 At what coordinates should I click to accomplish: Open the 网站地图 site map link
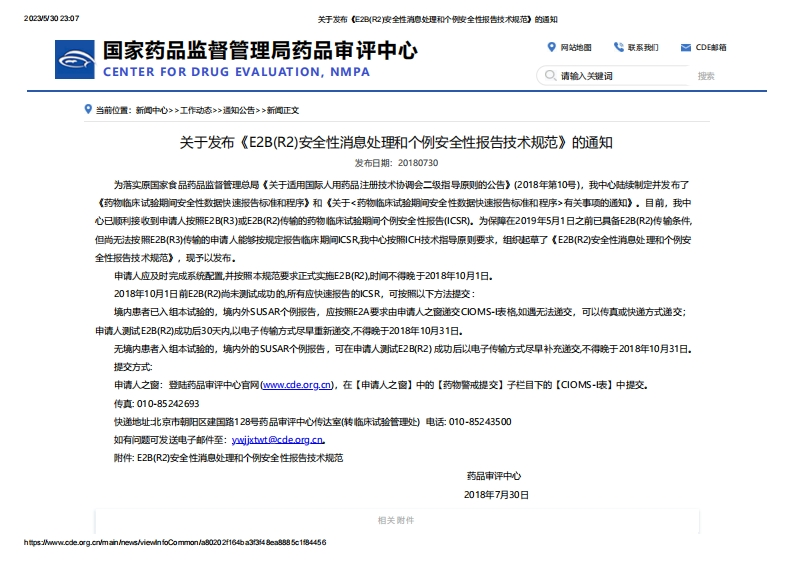coord(576,47)
